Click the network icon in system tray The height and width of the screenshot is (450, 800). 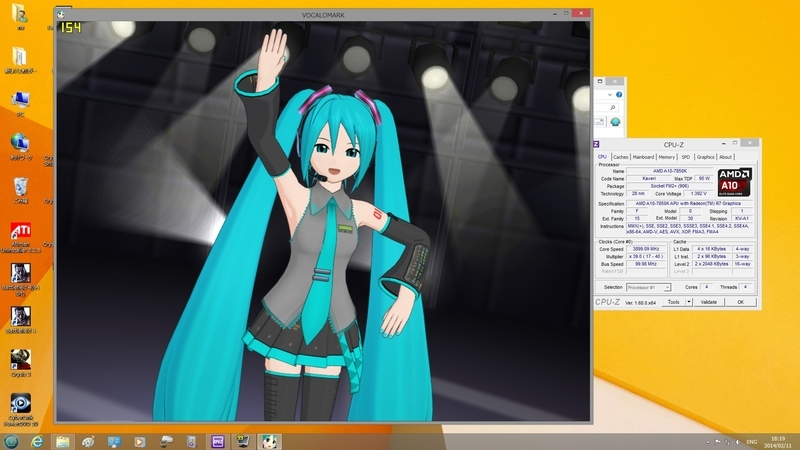click(x=727, y=442)
